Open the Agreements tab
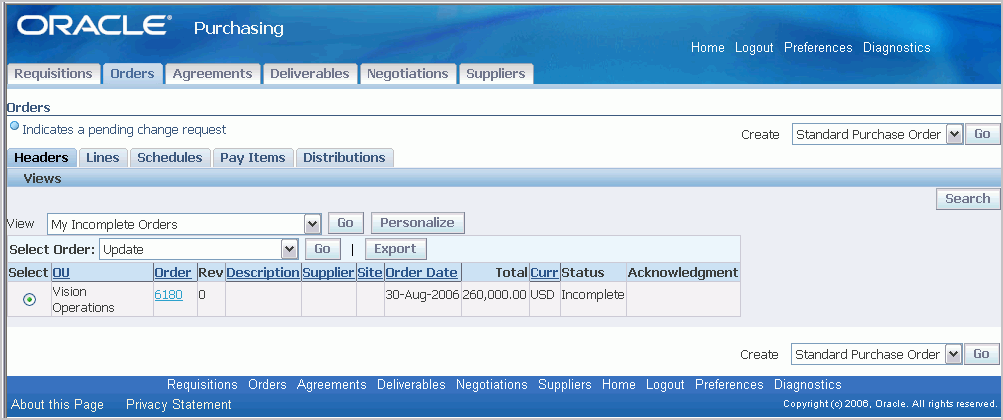 (212, 74)
